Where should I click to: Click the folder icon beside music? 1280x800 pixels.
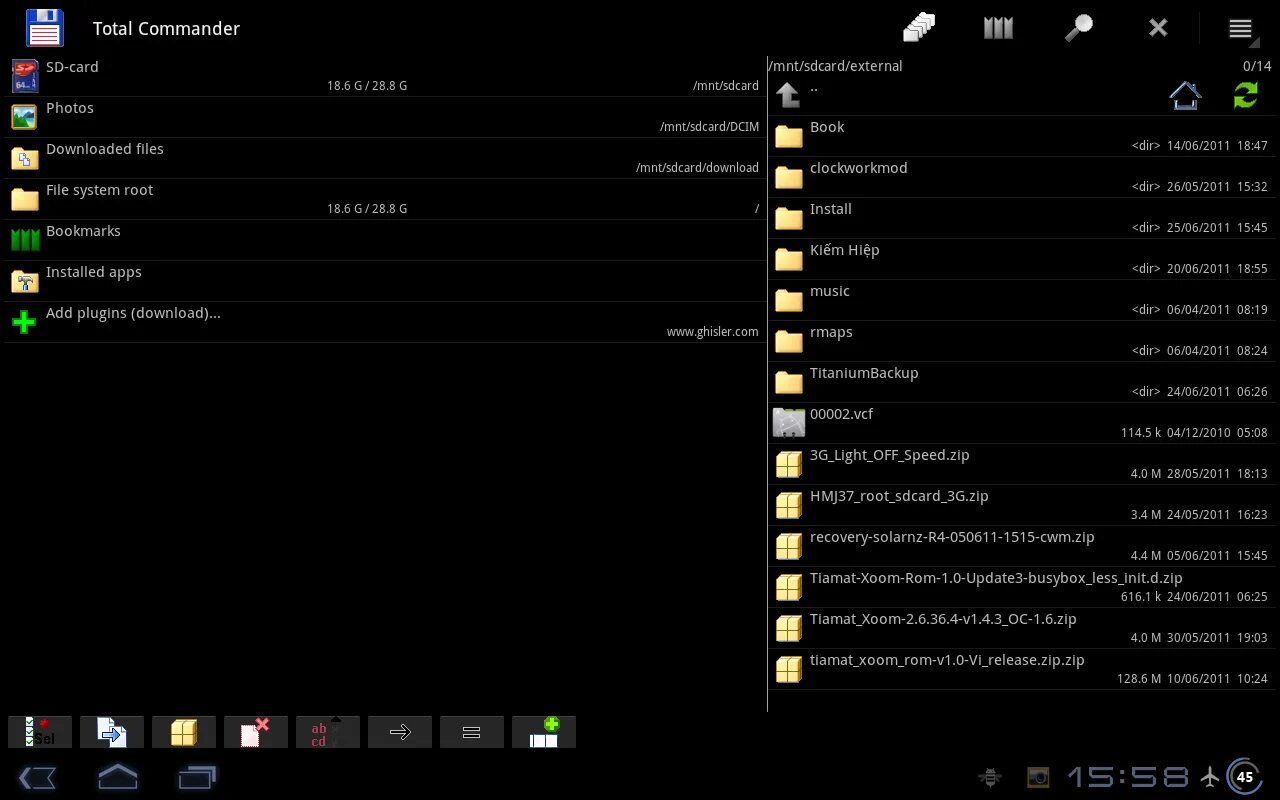pos(789,300)
